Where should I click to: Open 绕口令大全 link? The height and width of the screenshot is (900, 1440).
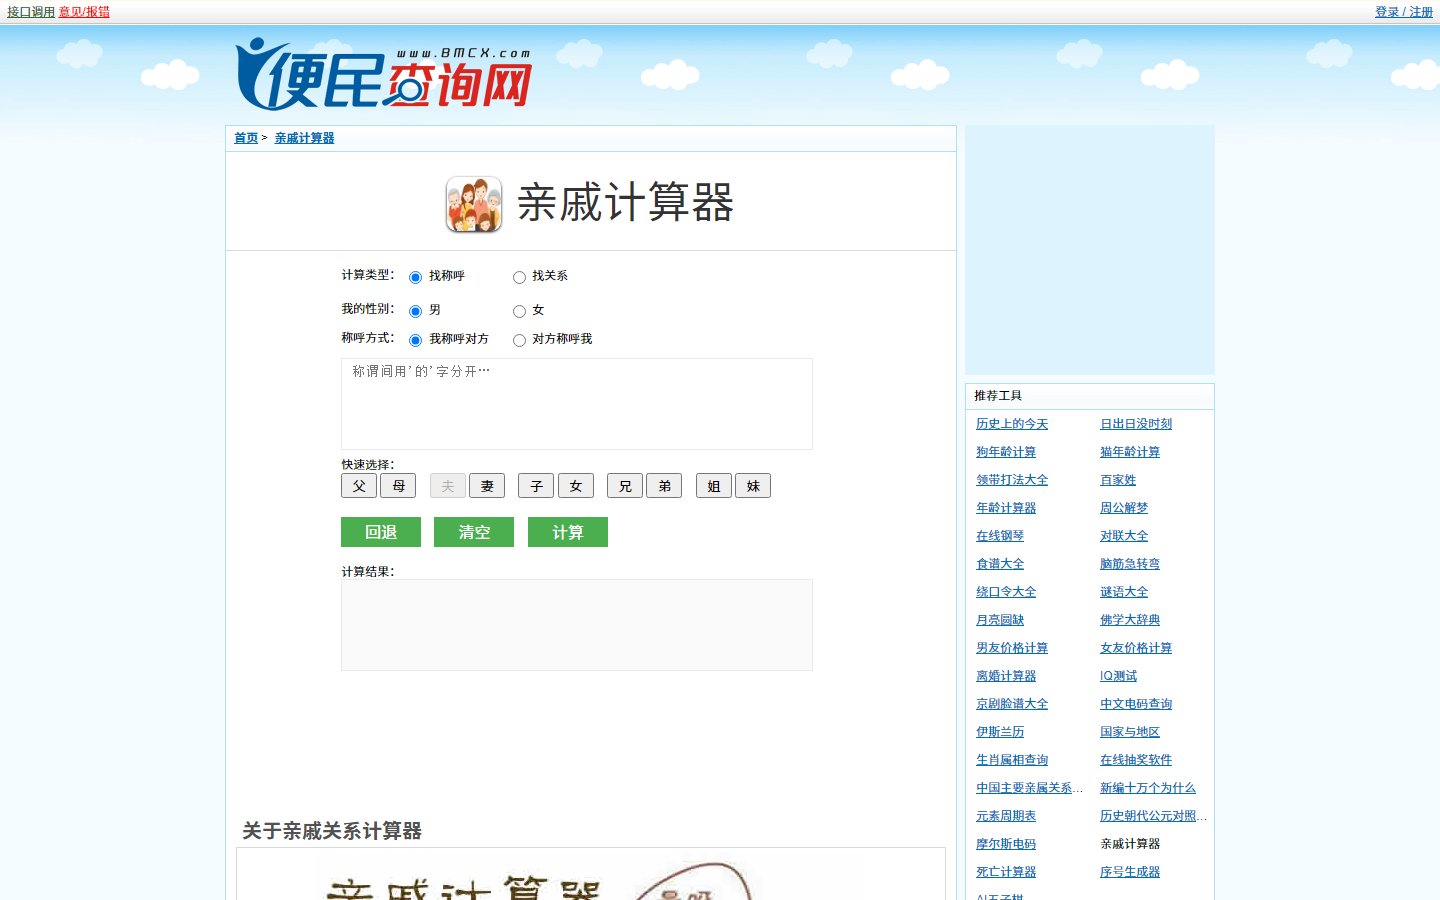pyautogui.click(x=1006, y=592)
